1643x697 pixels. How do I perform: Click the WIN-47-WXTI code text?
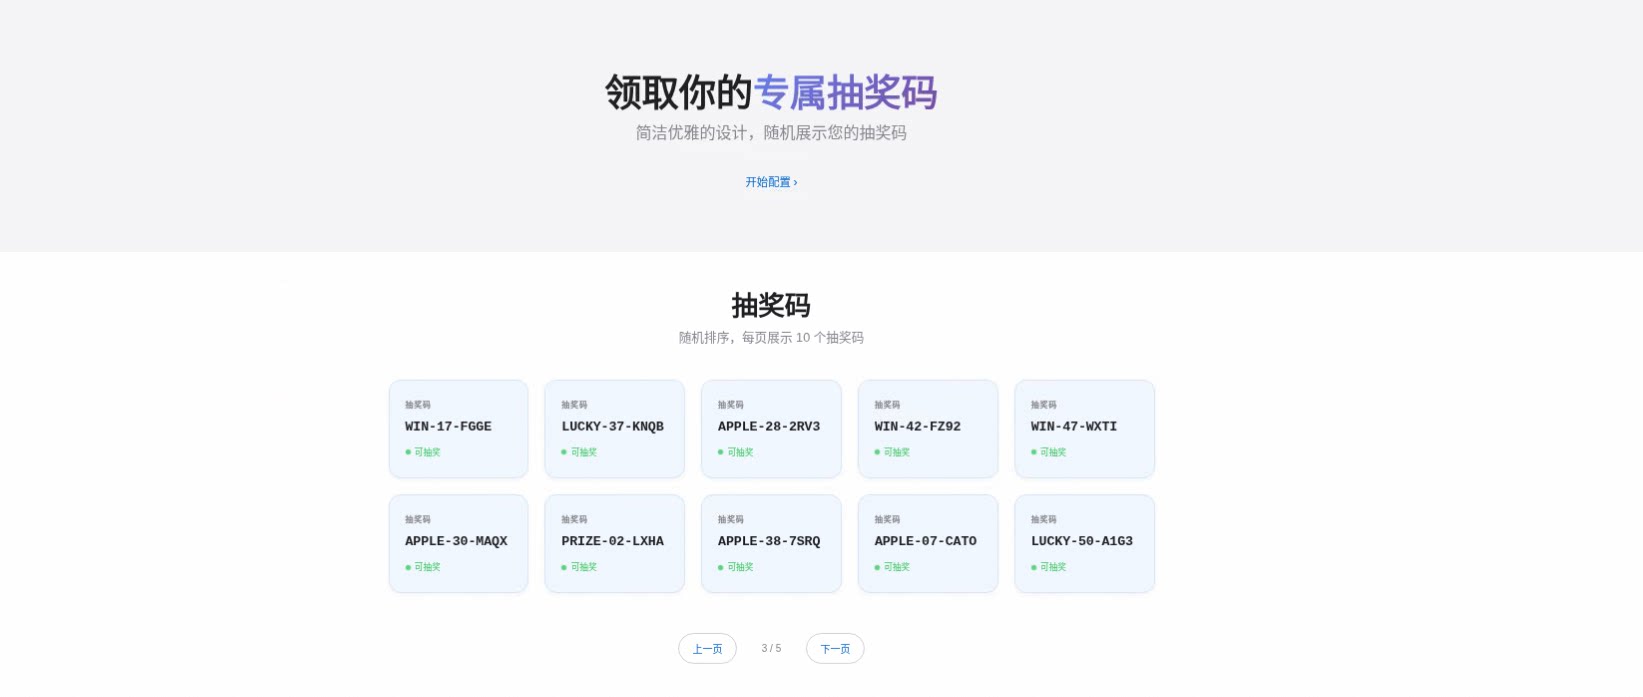click(1073, 427)
